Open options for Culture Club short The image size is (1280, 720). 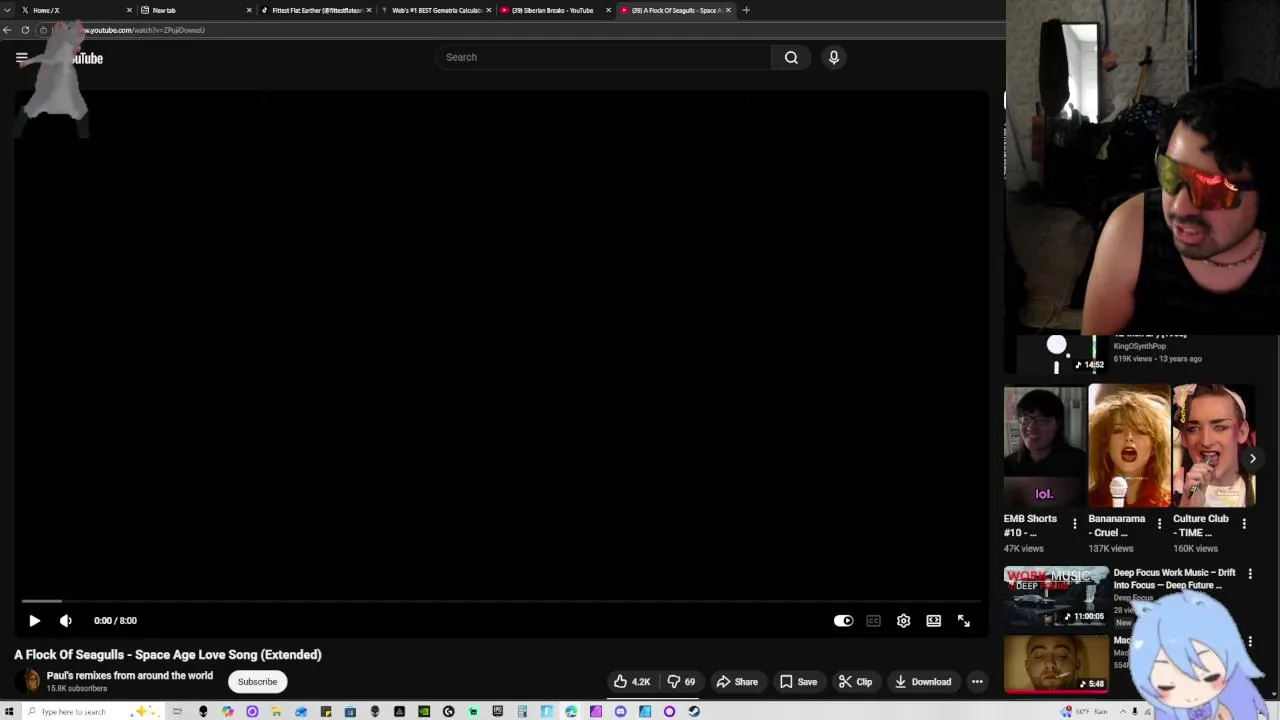[x=1244, y=523]
